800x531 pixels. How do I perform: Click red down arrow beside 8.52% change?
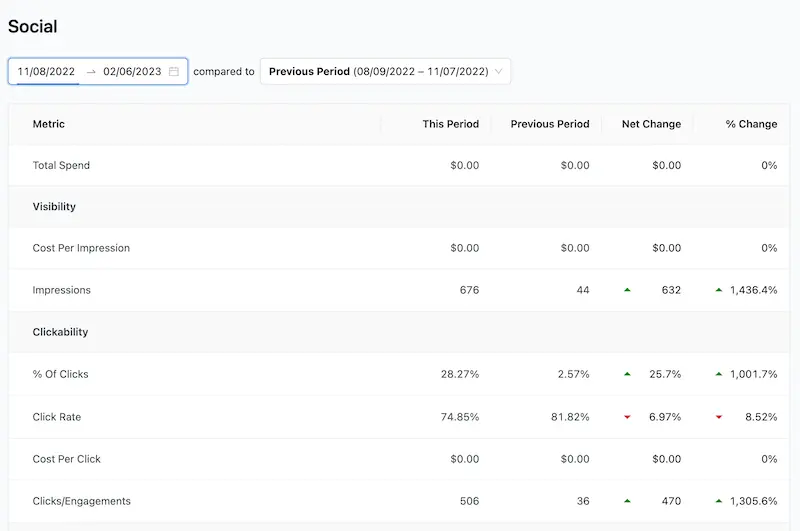pyautogui.click(x=718, y=417)
